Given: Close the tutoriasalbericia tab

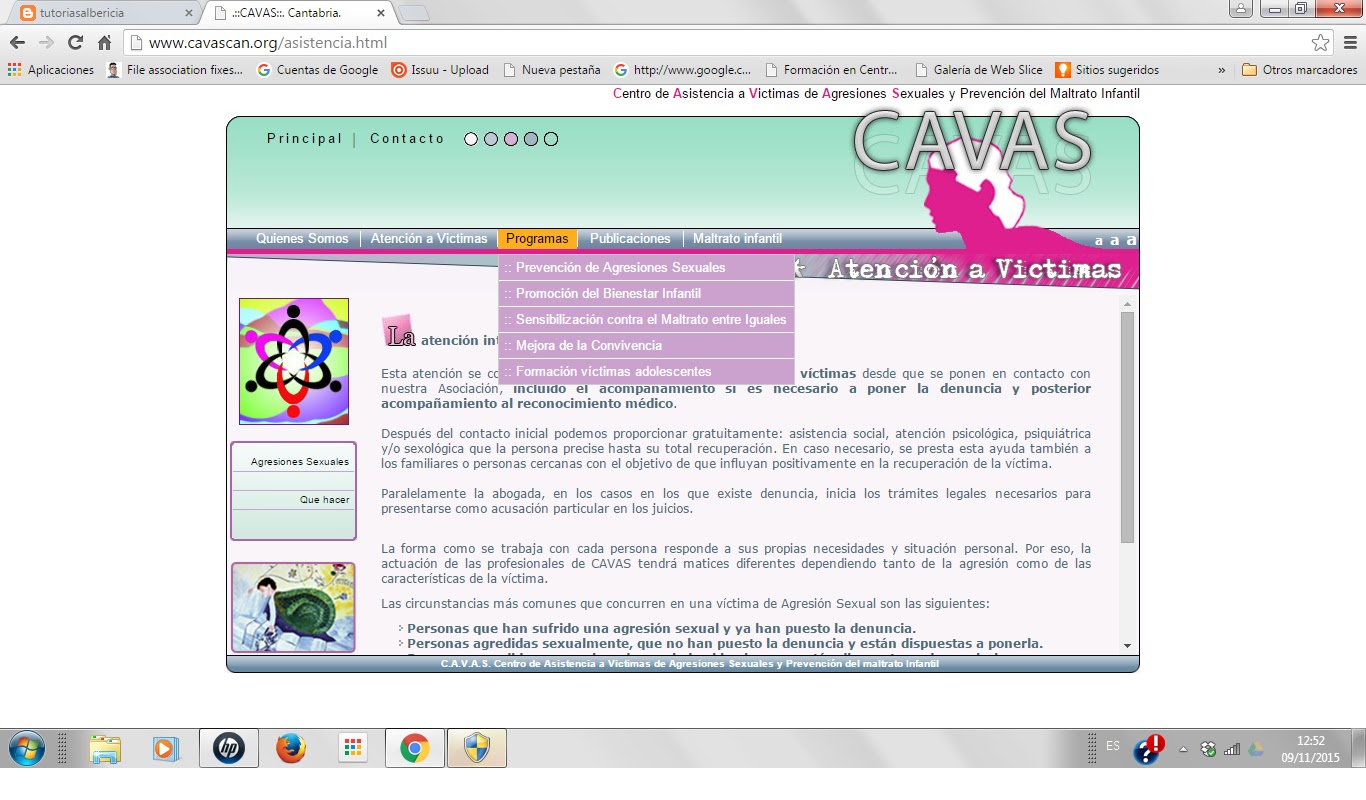Looking at the screenshot, I should [188, 13].
